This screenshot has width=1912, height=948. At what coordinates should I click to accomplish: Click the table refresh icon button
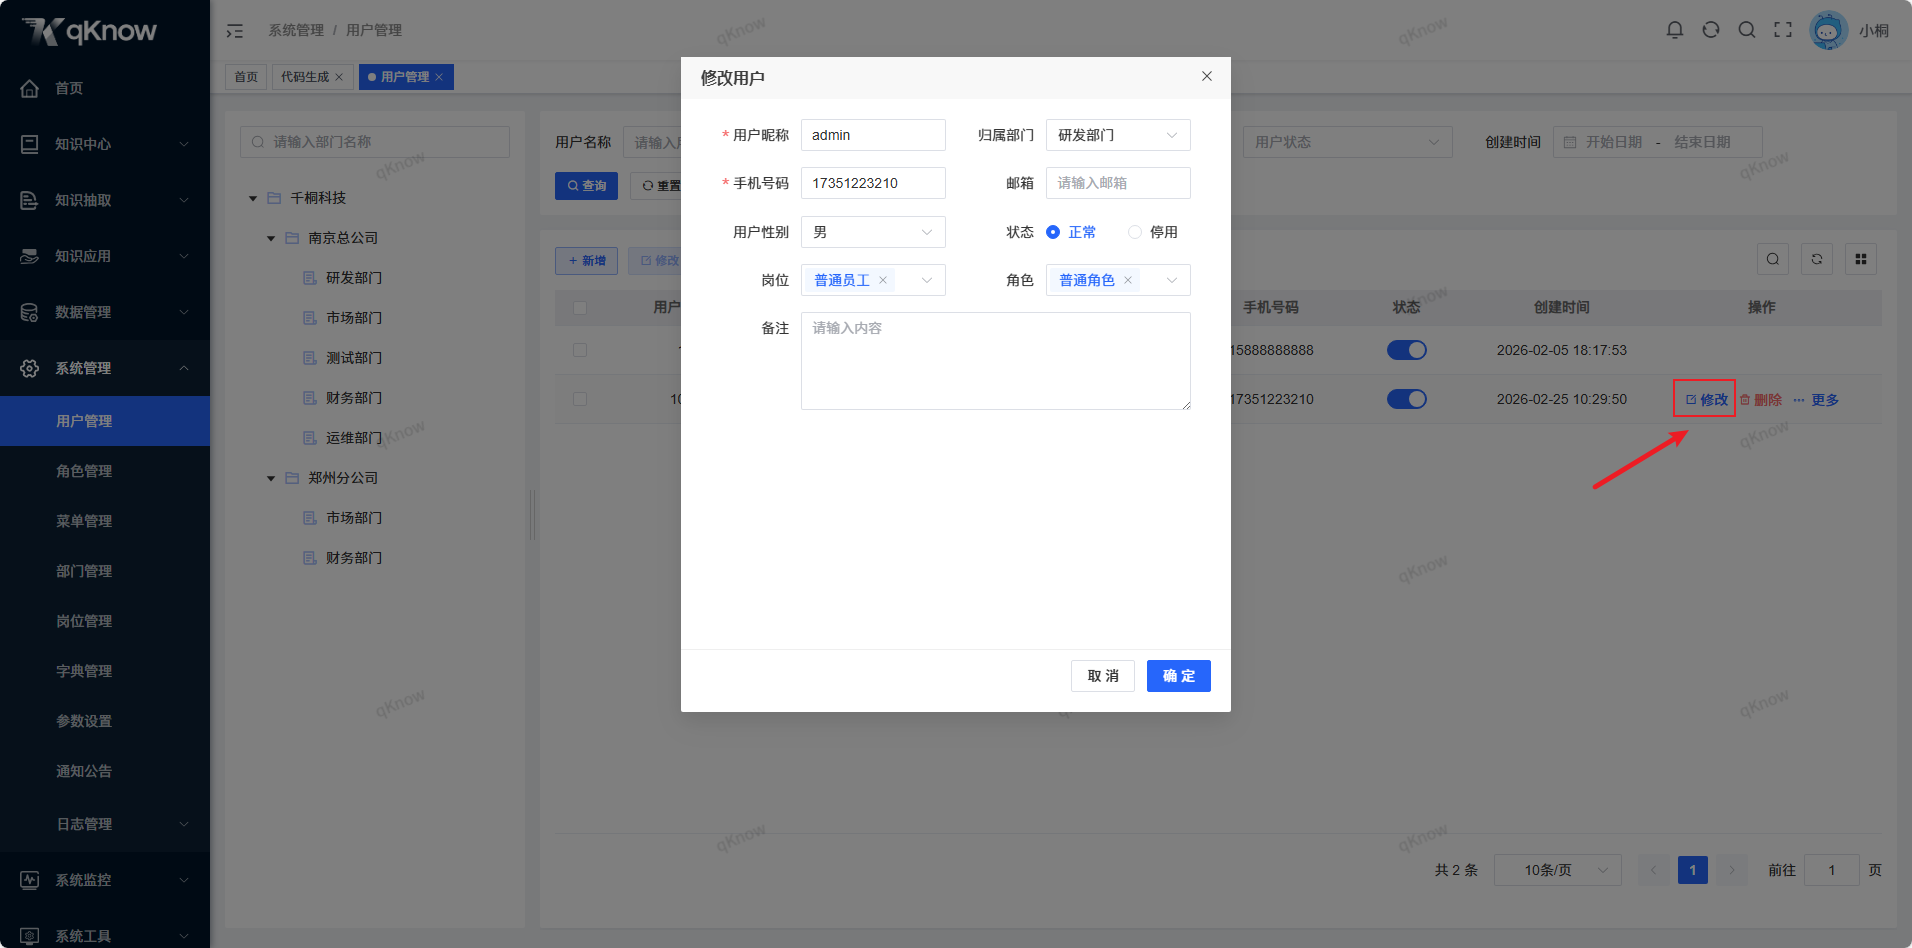click(1817, 259)
